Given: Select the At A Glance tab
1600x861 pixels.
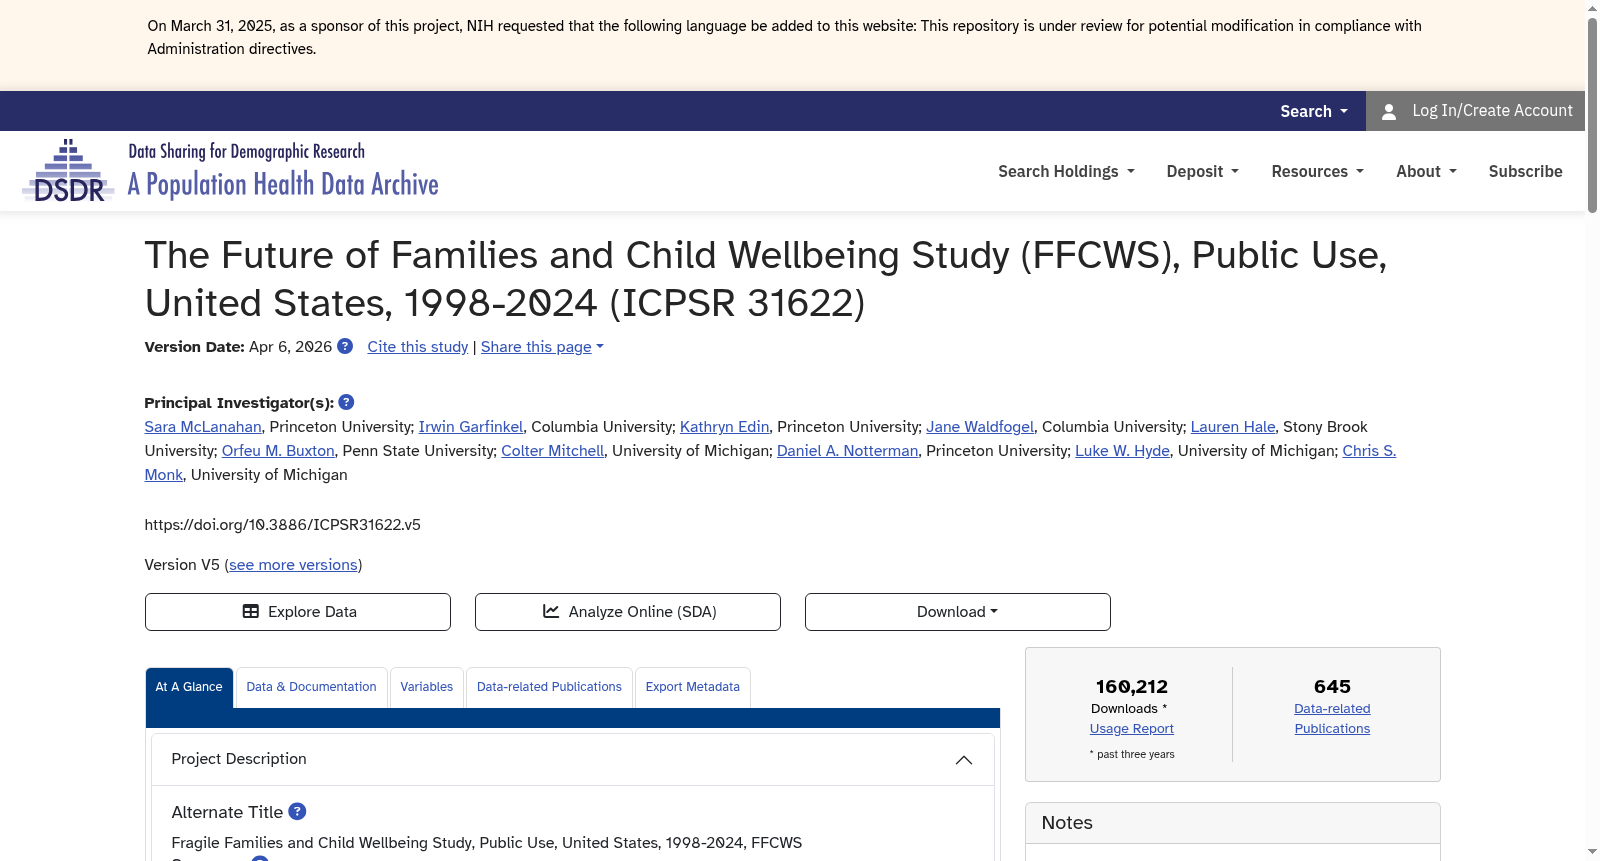Looking at the screenshot, I should pos(189,687).
